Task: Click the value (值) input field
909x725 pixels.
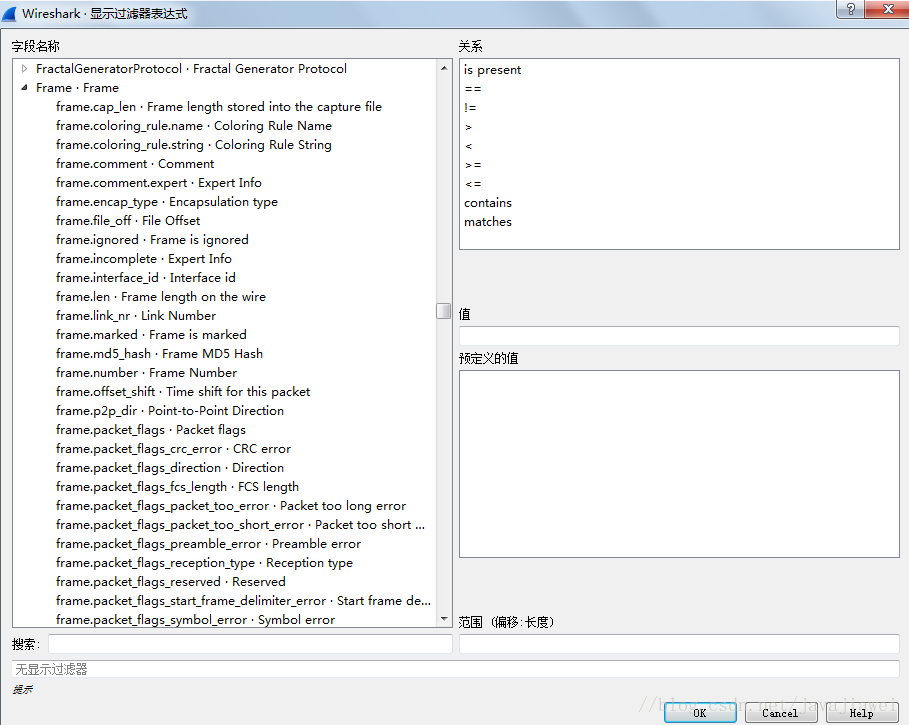Action: click(x=679, y=336)
